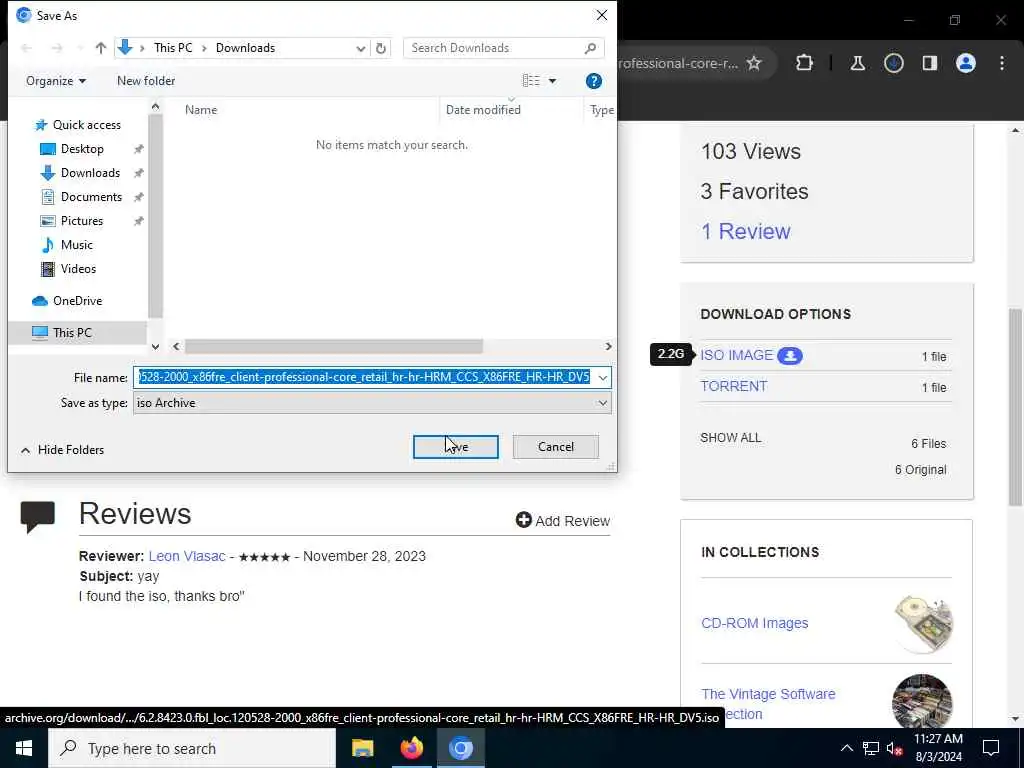Open notification center icon
Viewport: 1024px width, 768px height.
[x=991, y=748]
